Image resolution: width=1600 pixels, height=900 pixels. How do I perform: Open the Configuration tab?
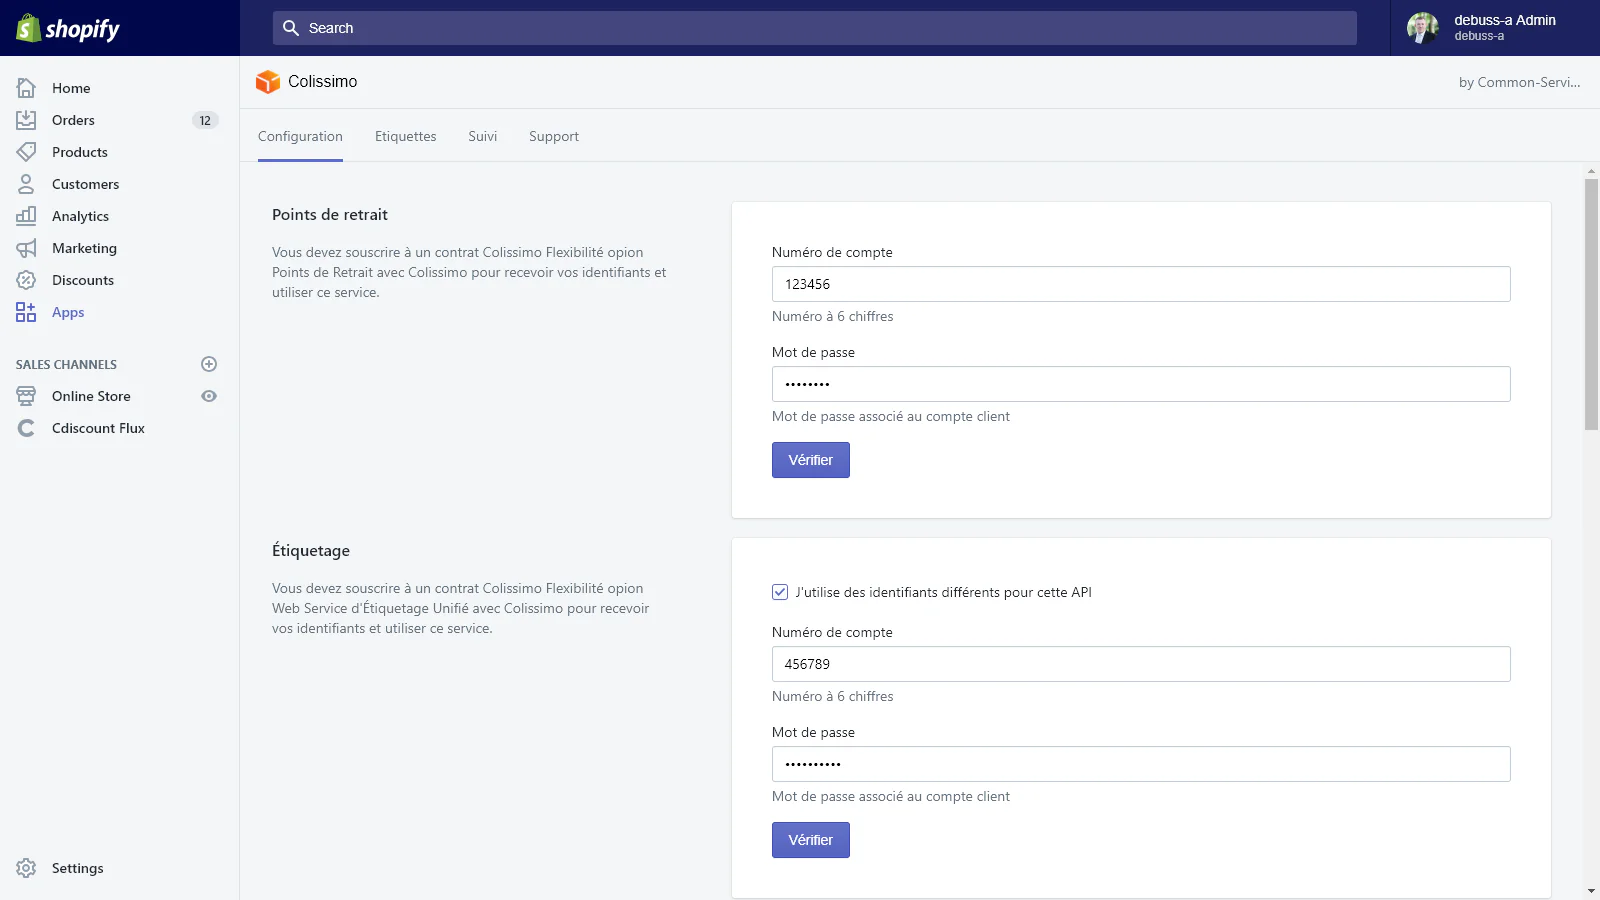click(300, 136)
